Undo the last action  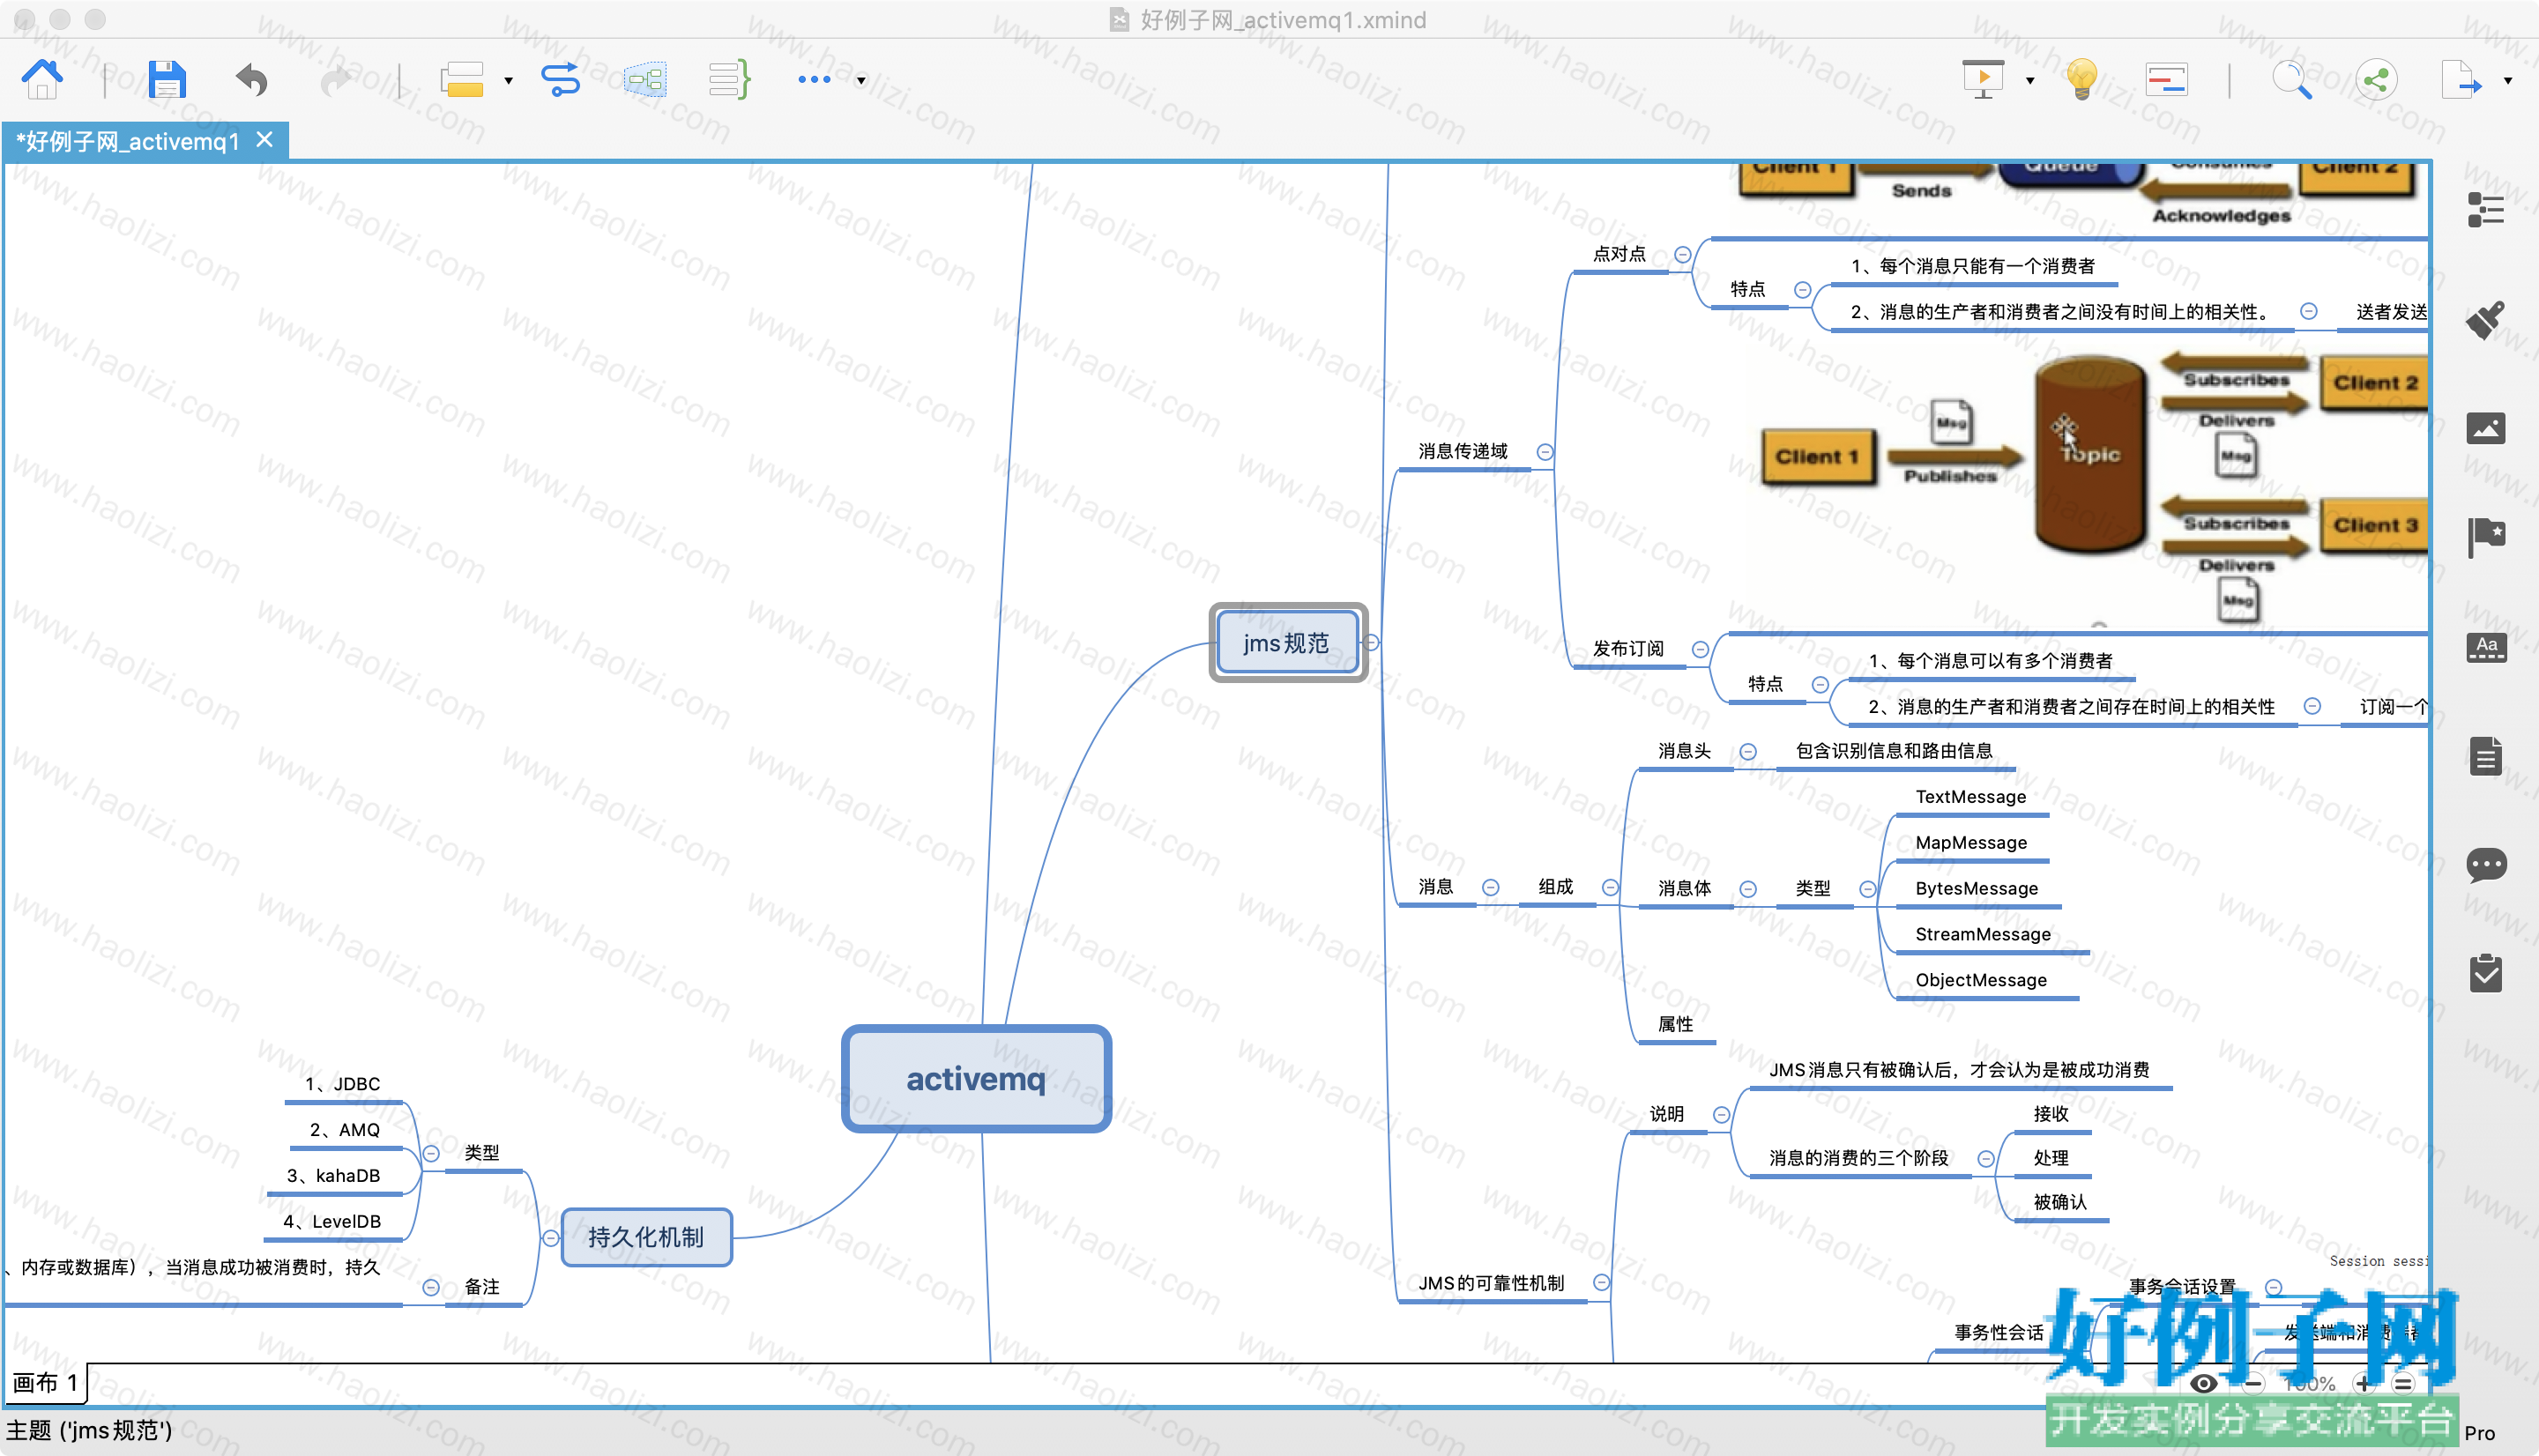click(x=251, y=79)
